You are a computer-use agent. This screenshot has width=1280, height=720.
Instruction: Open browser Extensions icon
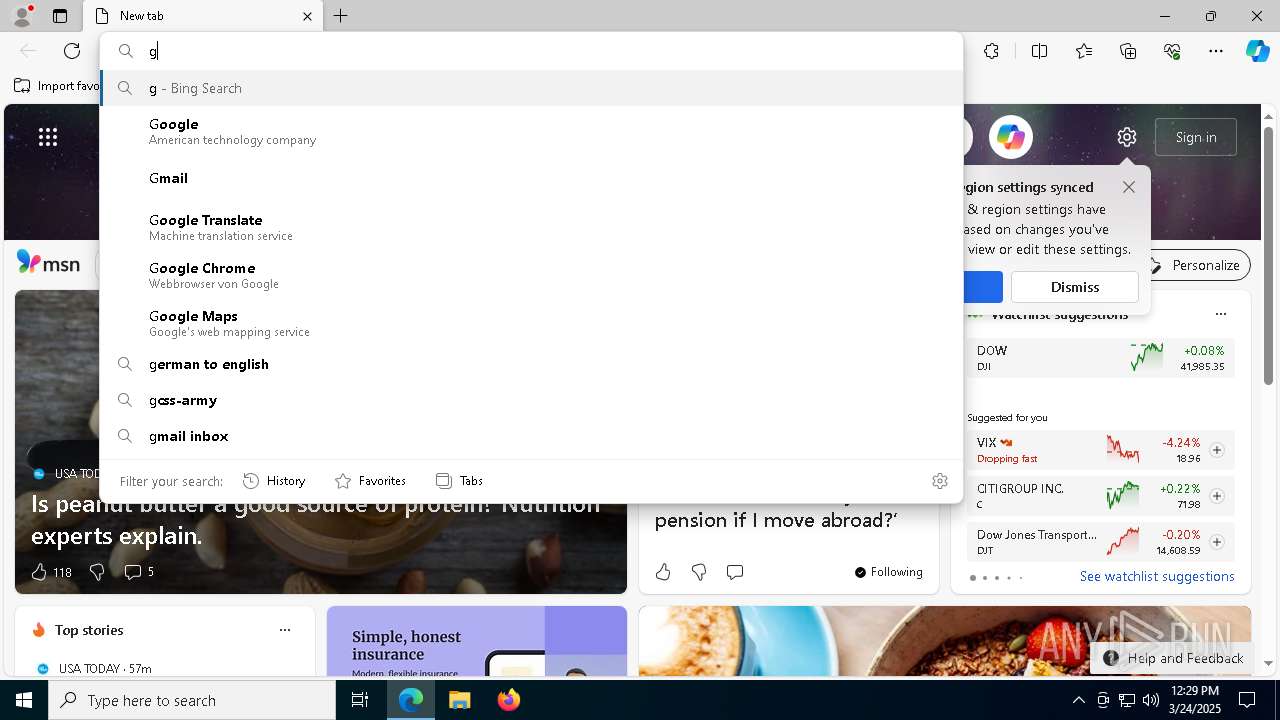tap(991, 51)
